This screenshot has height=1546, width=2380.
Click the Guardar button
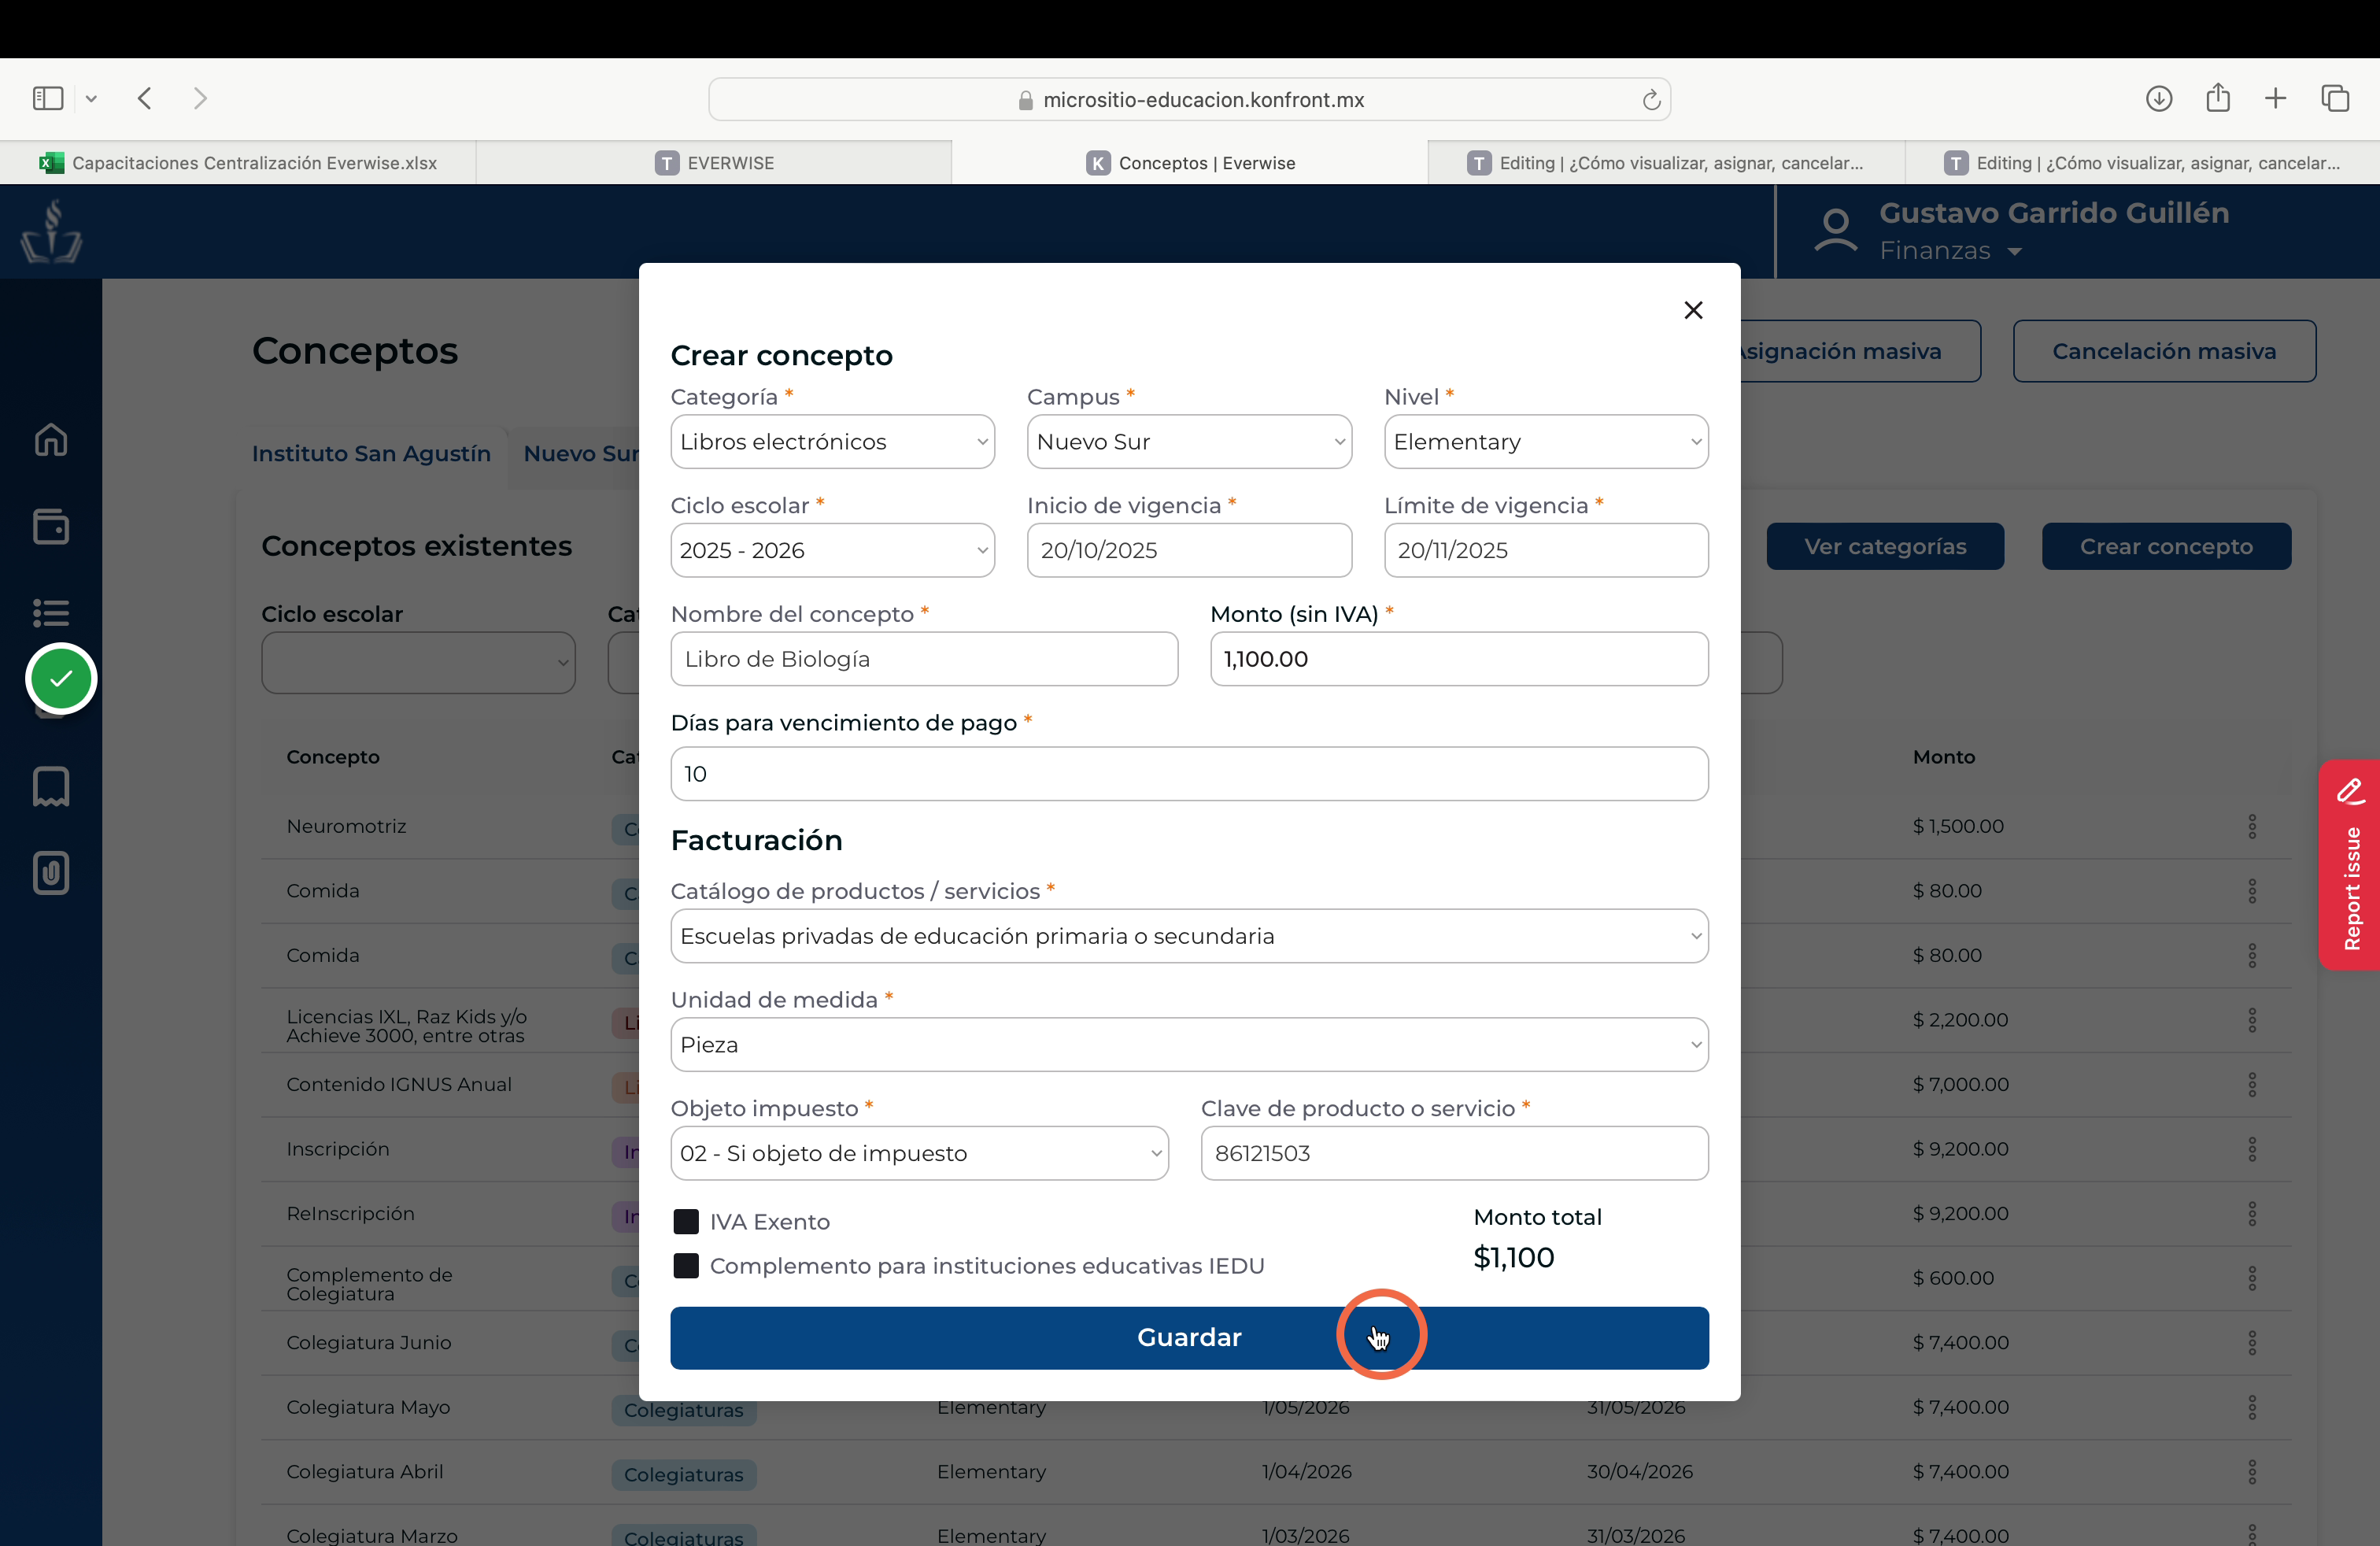(x=1189, y=1338)
